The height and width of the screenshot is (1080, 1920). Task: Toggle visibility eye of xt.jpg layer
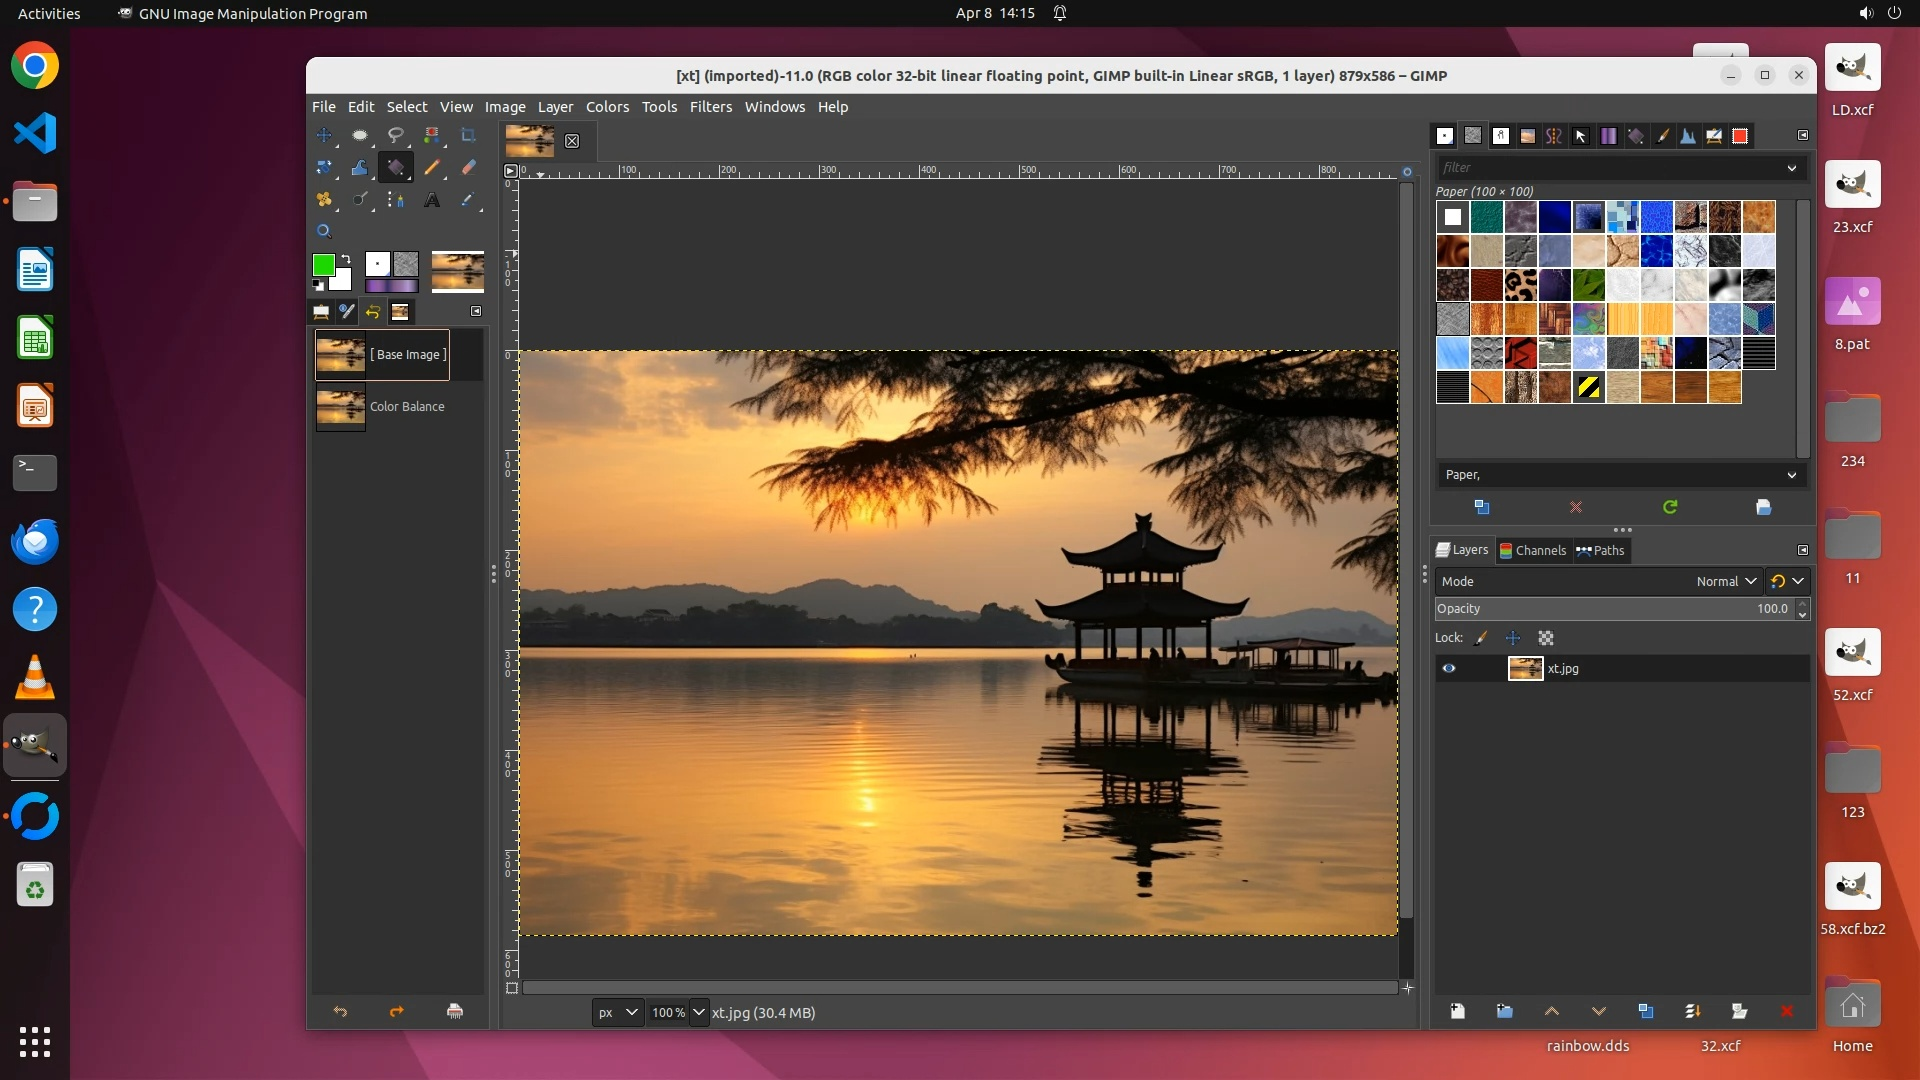1448,668
